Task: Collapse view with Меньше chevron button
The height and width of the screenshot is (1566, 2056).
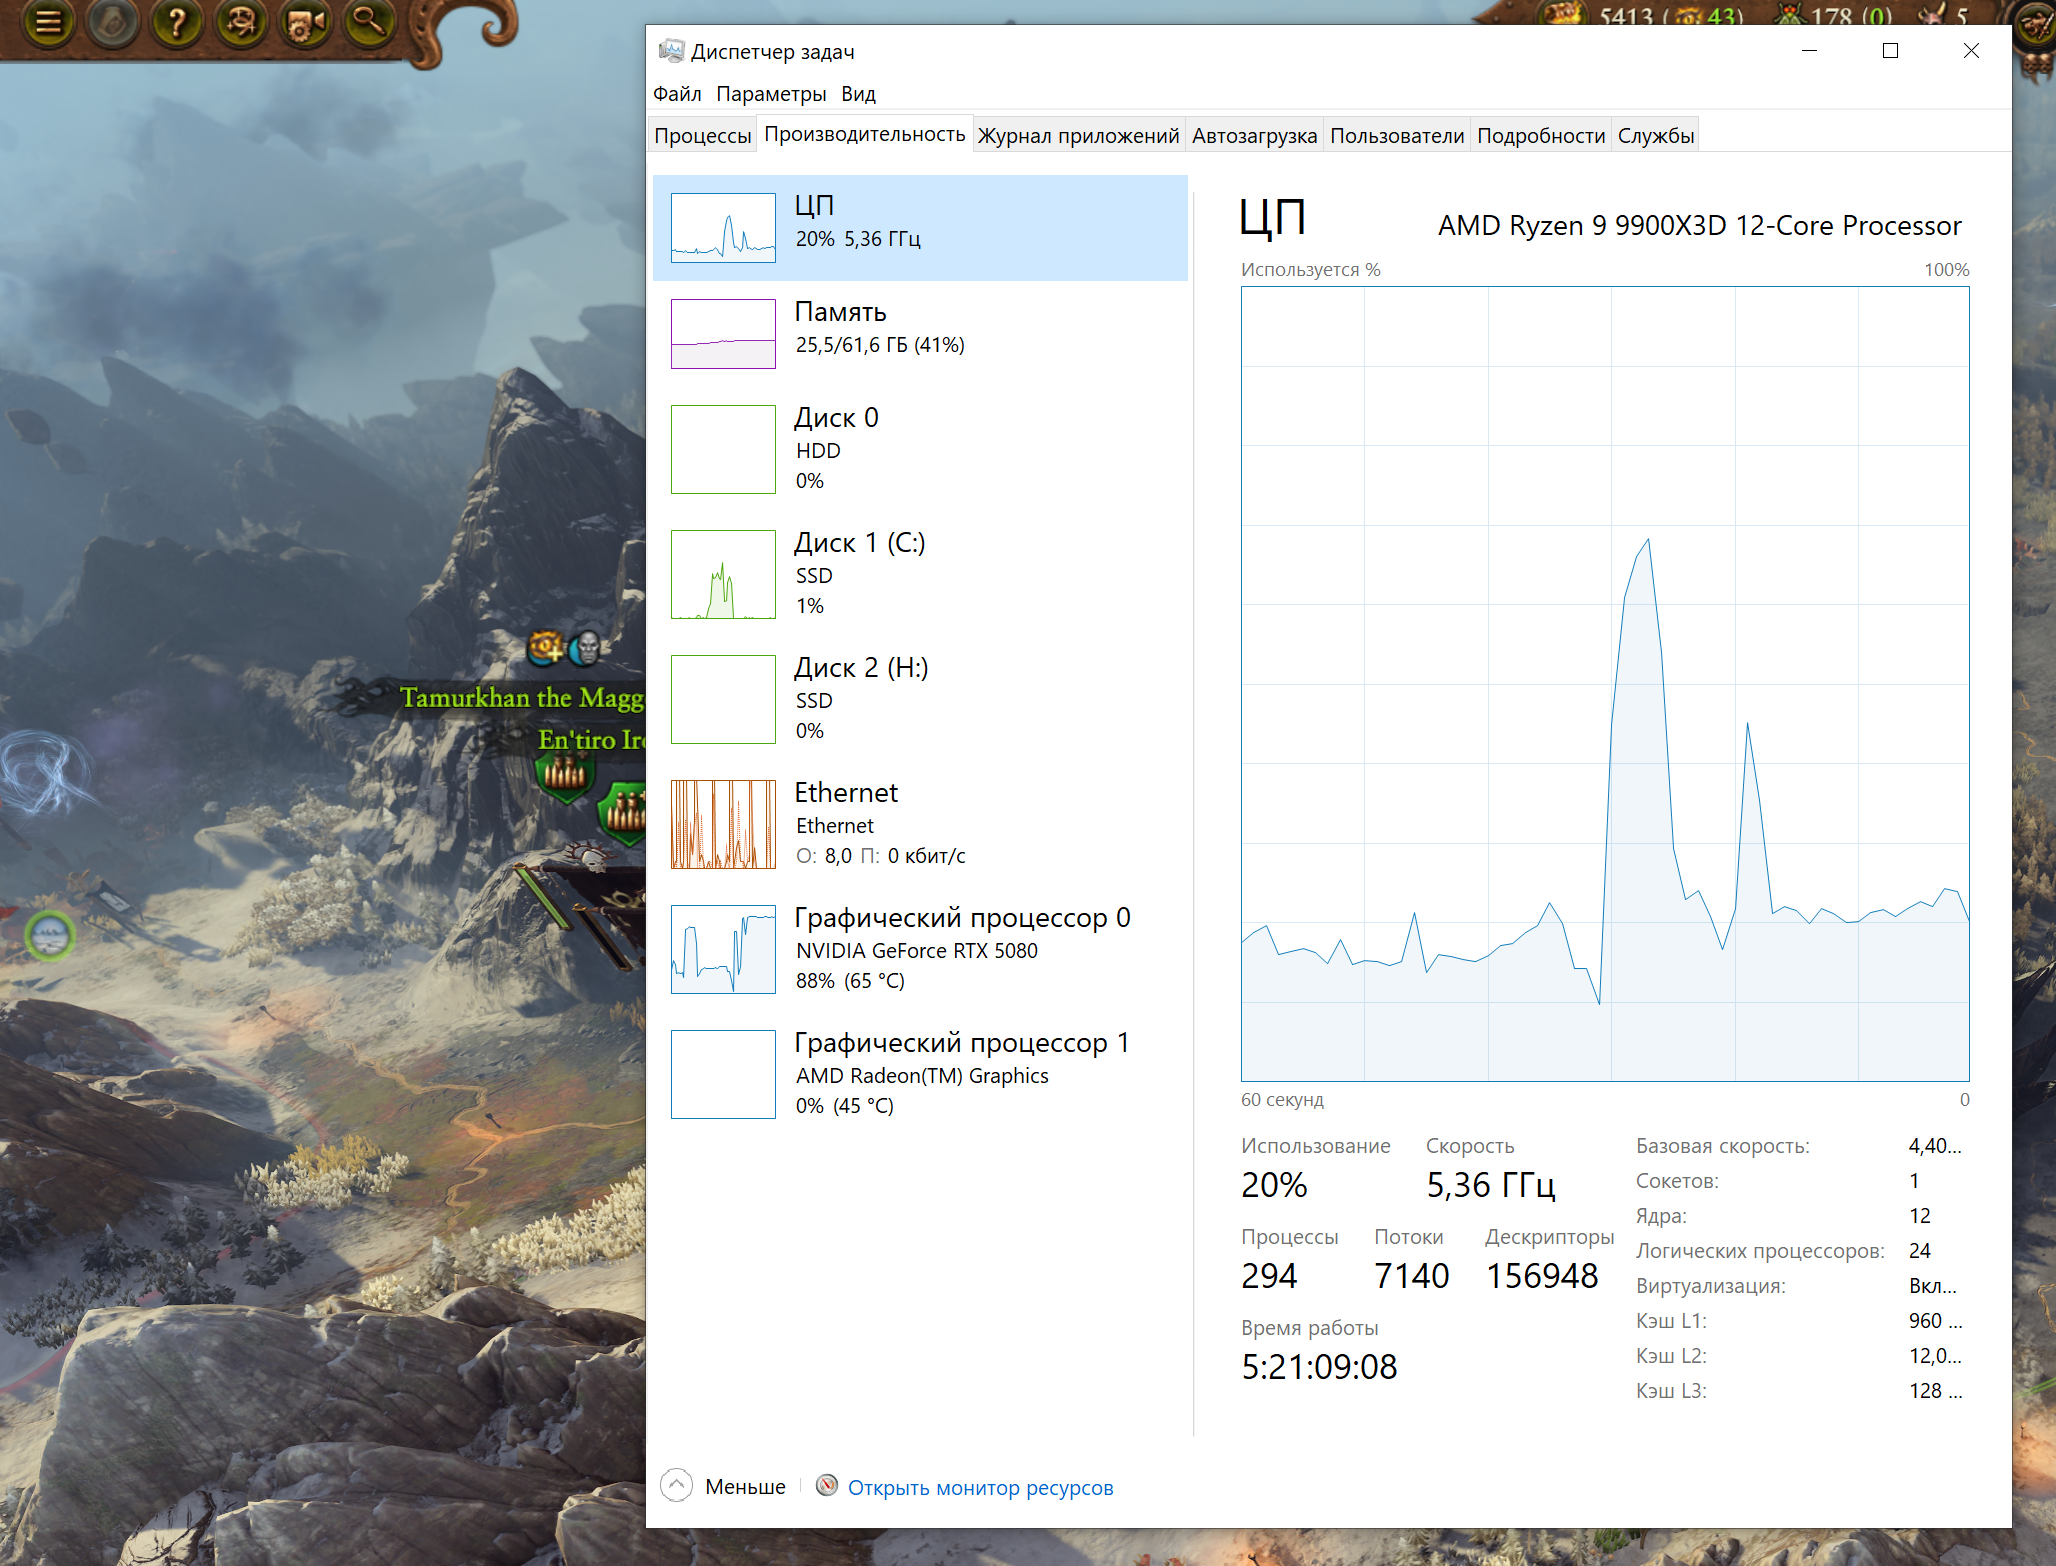Action: pyautogui.click(x=677, y=1486)
